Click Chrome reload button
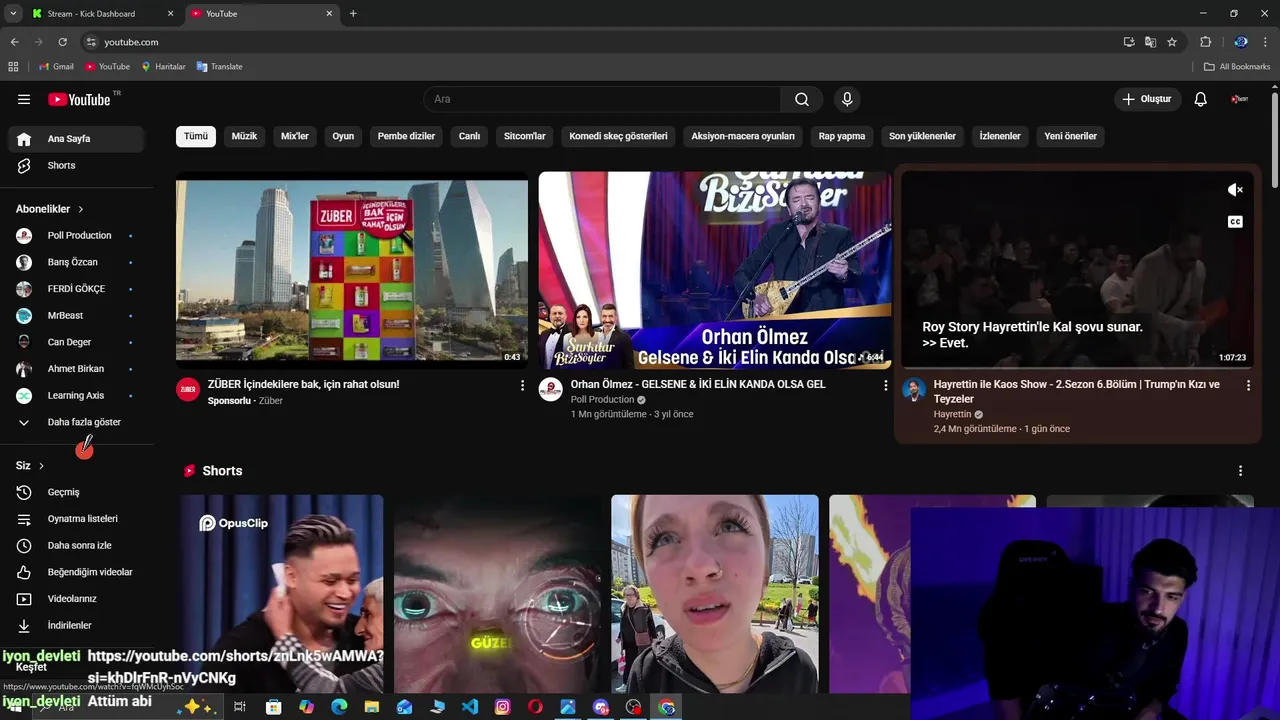The width and height of the screenshot is (1280, 720). click(x=62, y=42)
